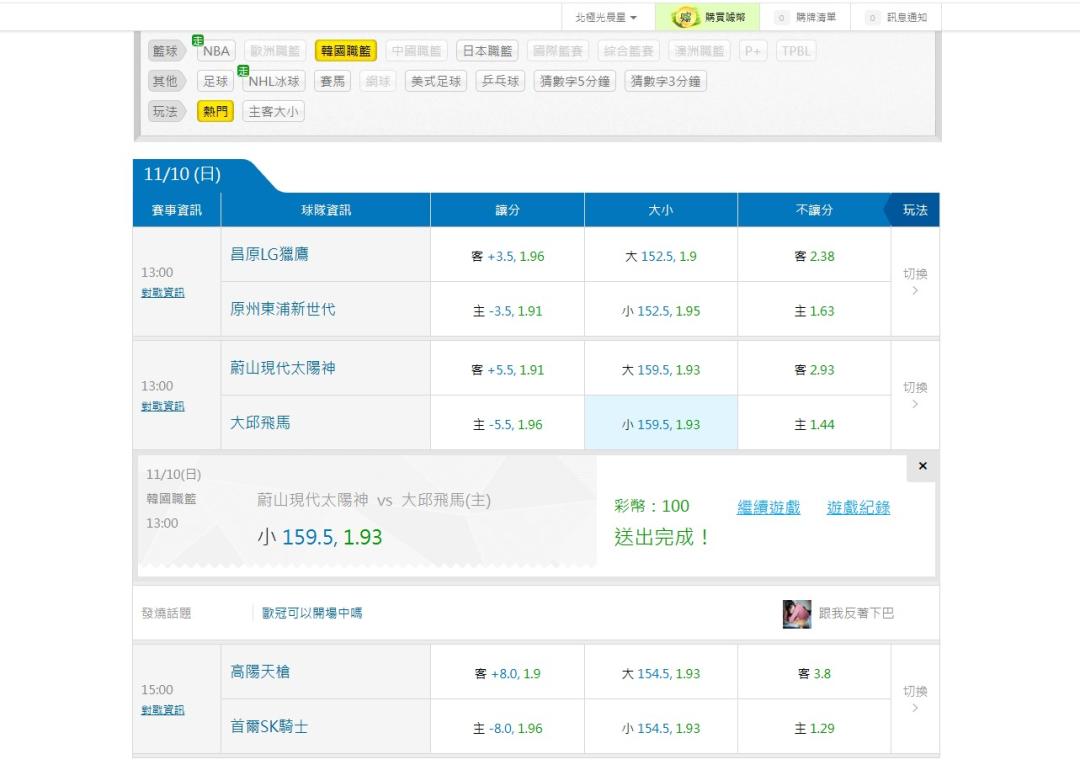This screenshot has width=1080, height=770.
Task: Pick spread 客 +3.5, 1.96
Action: click(508, 256)
